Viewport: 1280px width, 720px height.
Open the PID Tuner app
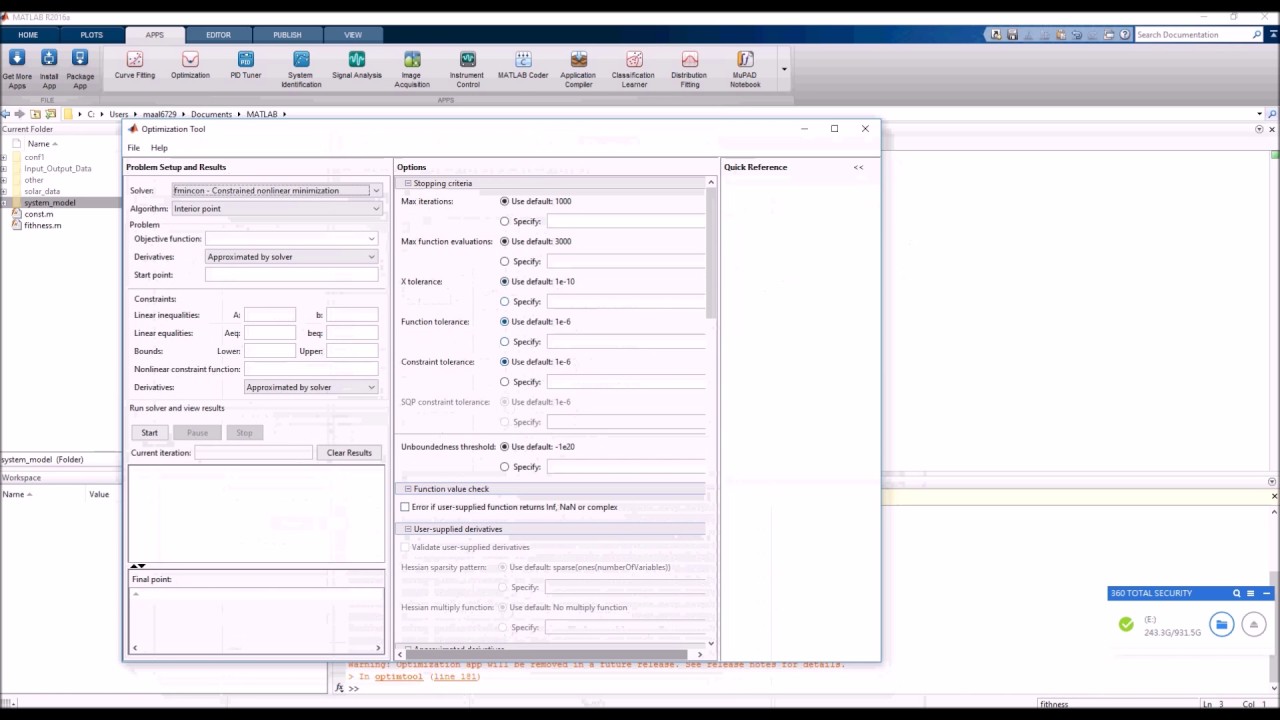pyautogui.click(x=246, y=66)
